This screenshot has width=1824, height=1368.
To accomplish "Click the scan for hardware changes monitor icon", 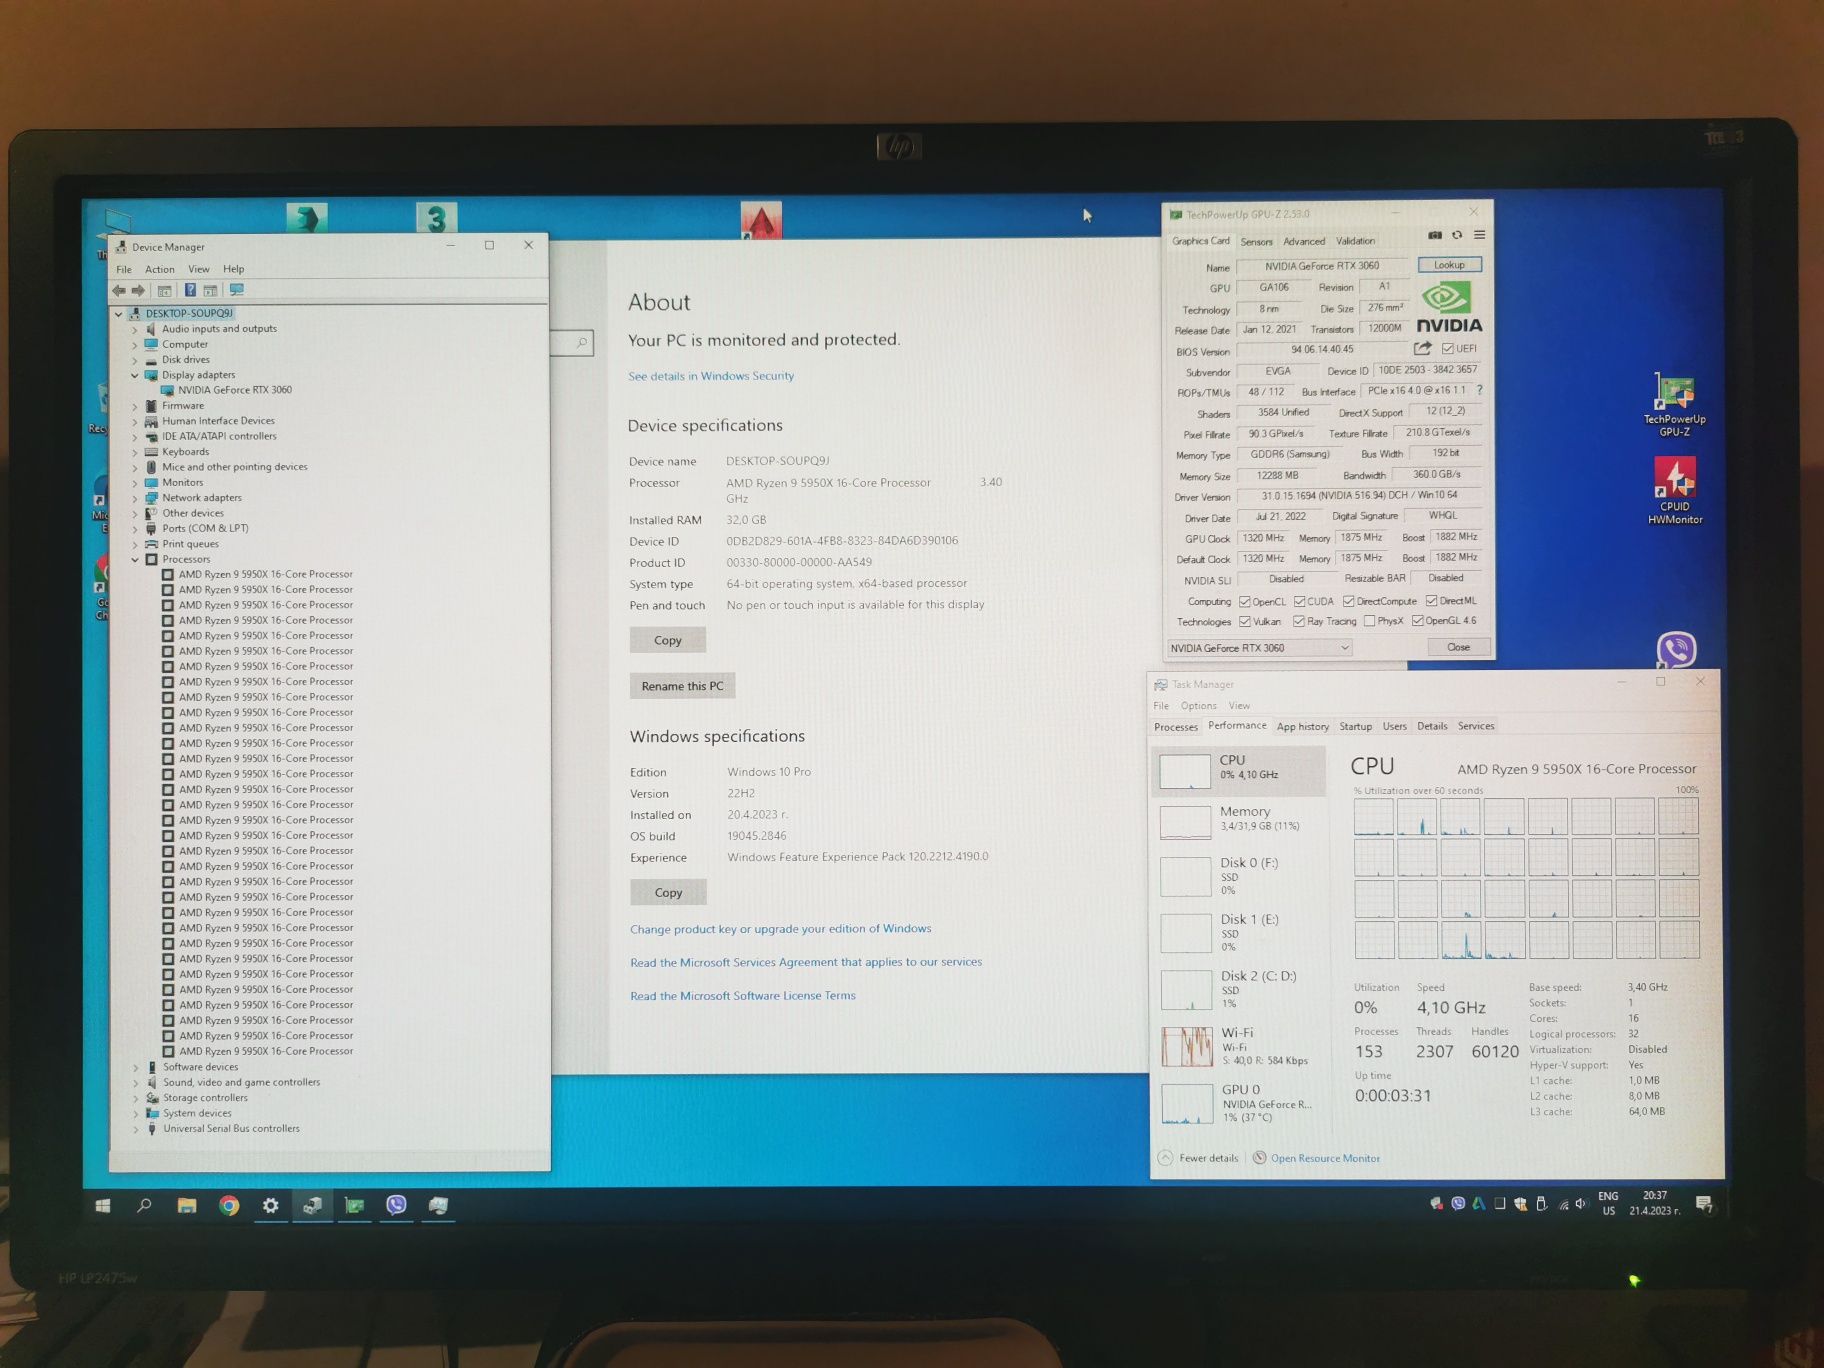I will 237,291.
